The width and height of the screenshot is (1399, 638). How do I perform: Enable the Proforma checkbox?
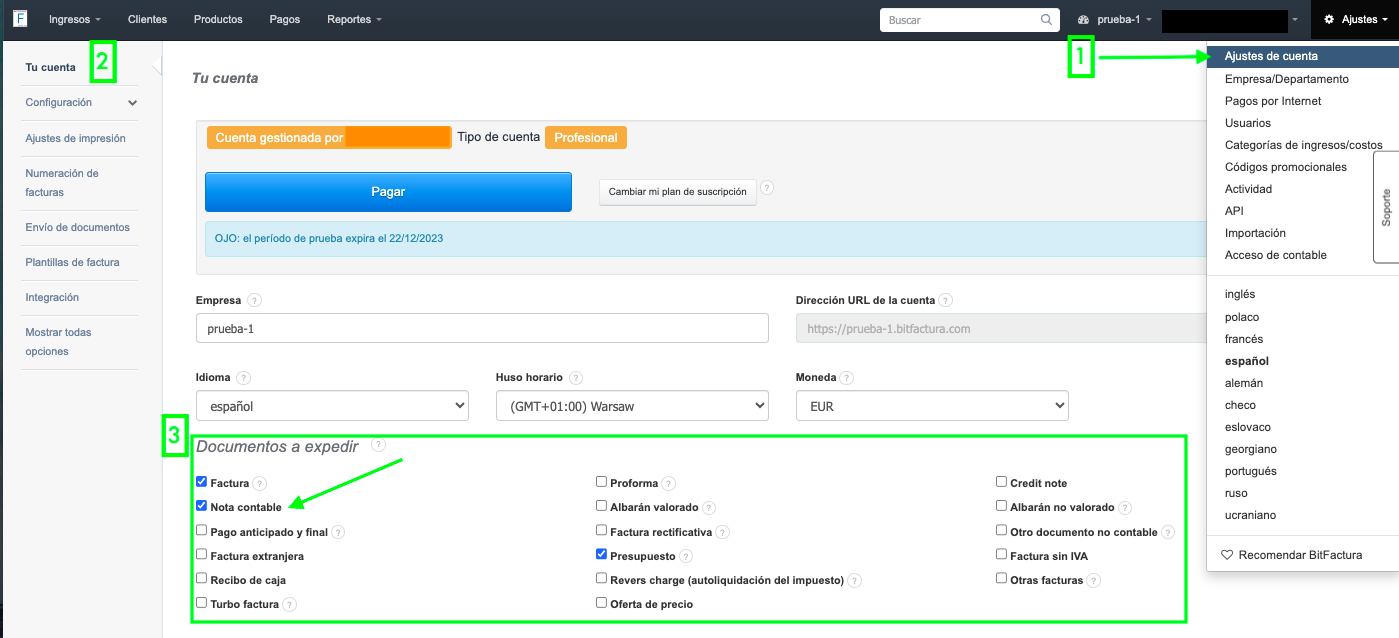click(601, 482)
